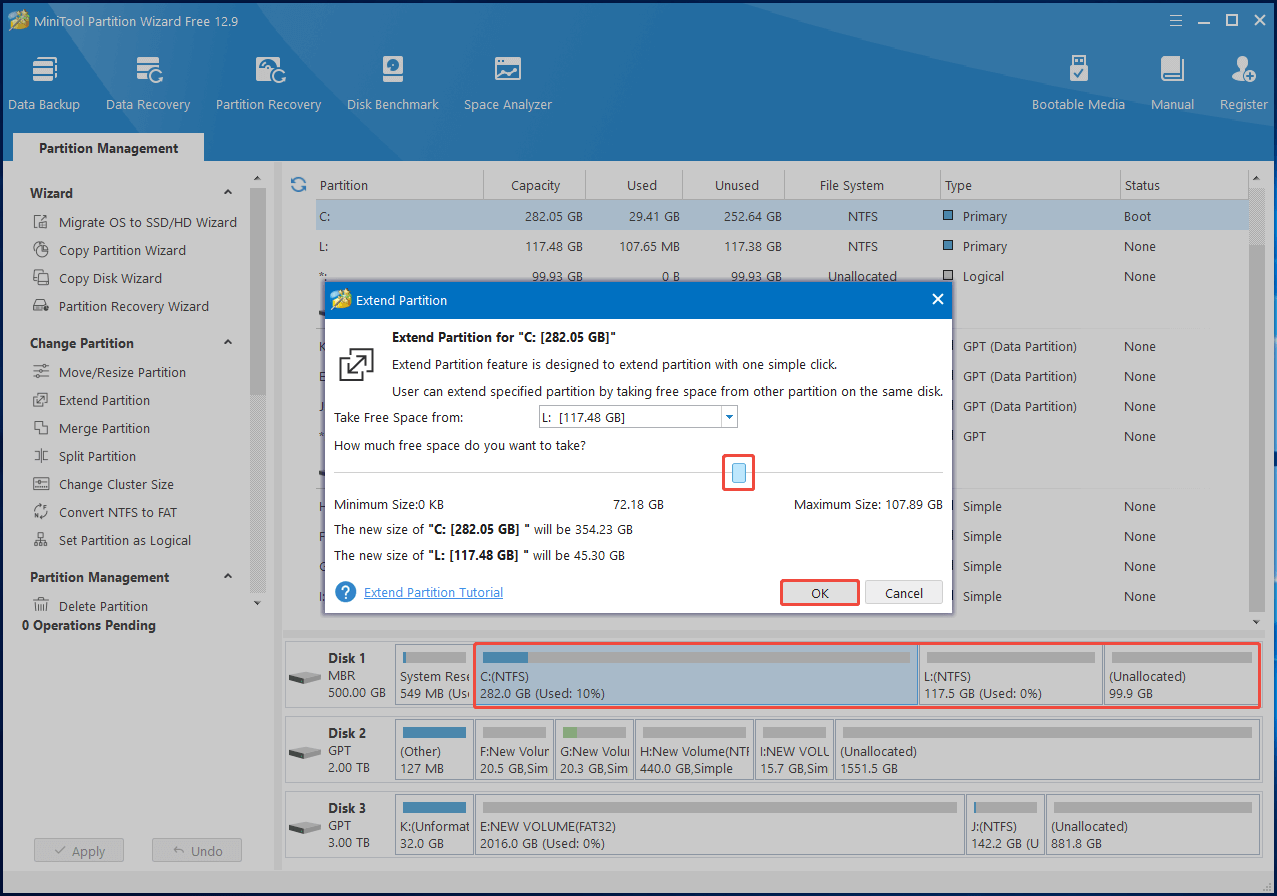Select E:NEW VOLUME(FAT32) block on Disk 3
Screen dimensions: 1277x896
720,825
